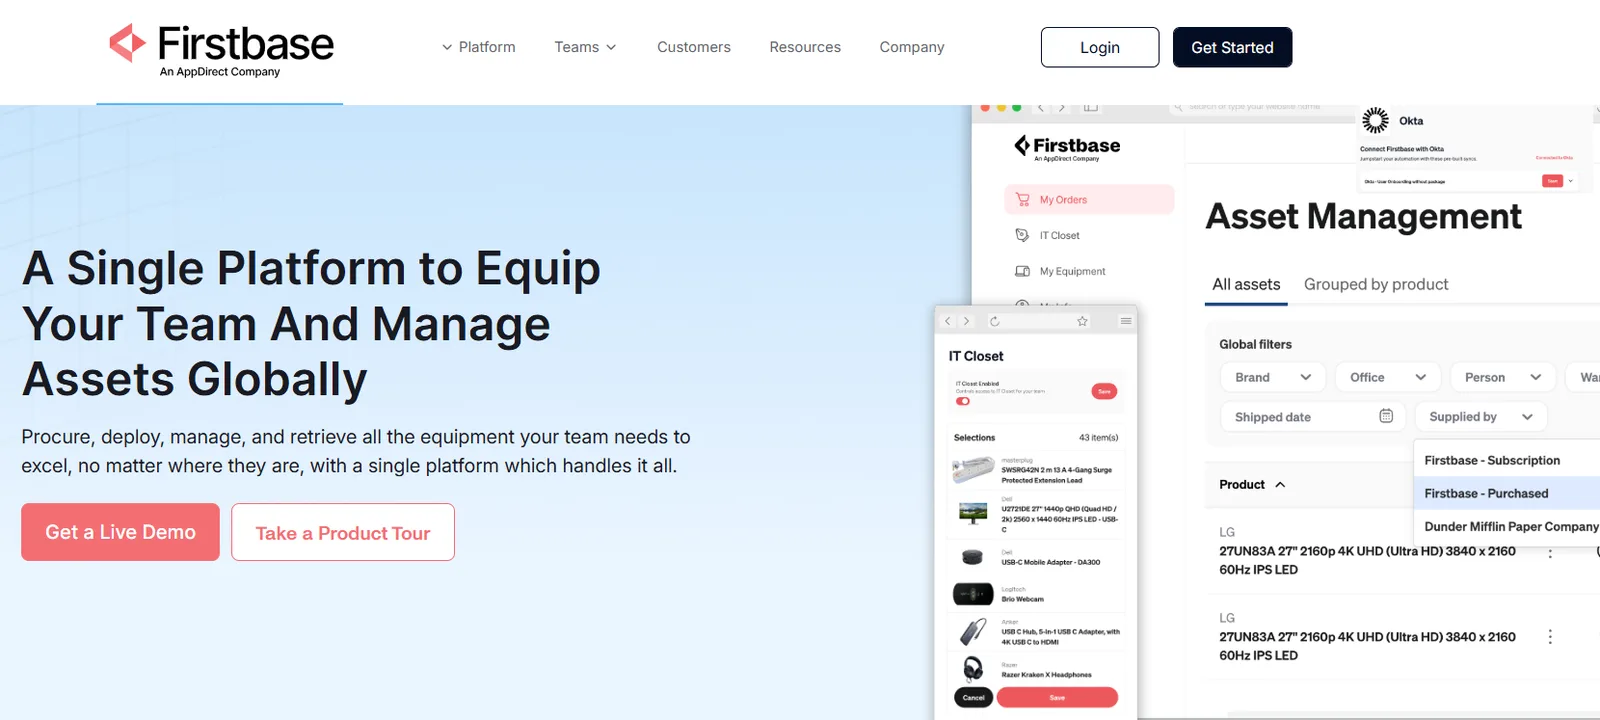Image resolution: width=1600 pixels, height=720 pixels.
Task: Click the back arrow in the IT Closet window
Action: (948, 321)
